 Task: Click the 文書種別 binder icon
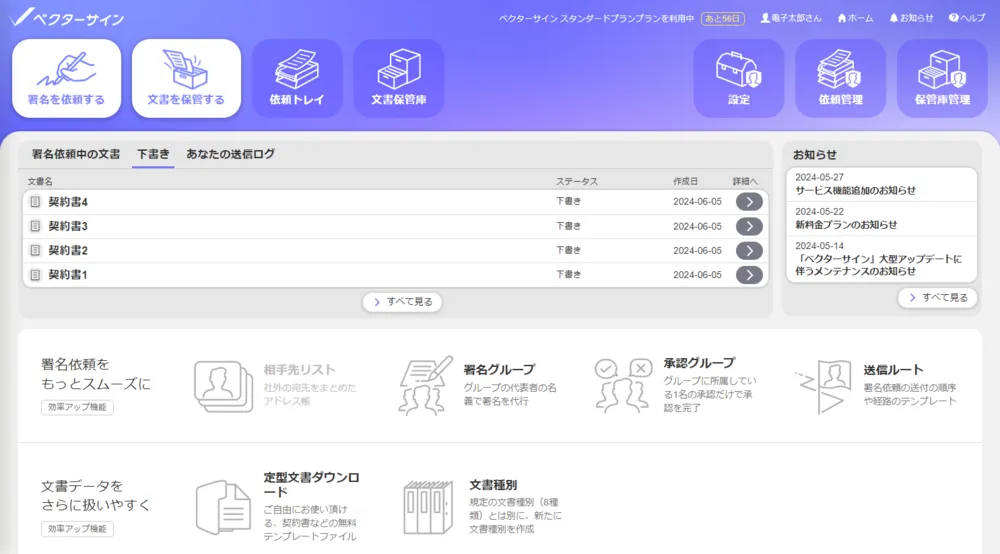[x=428, y=507]
